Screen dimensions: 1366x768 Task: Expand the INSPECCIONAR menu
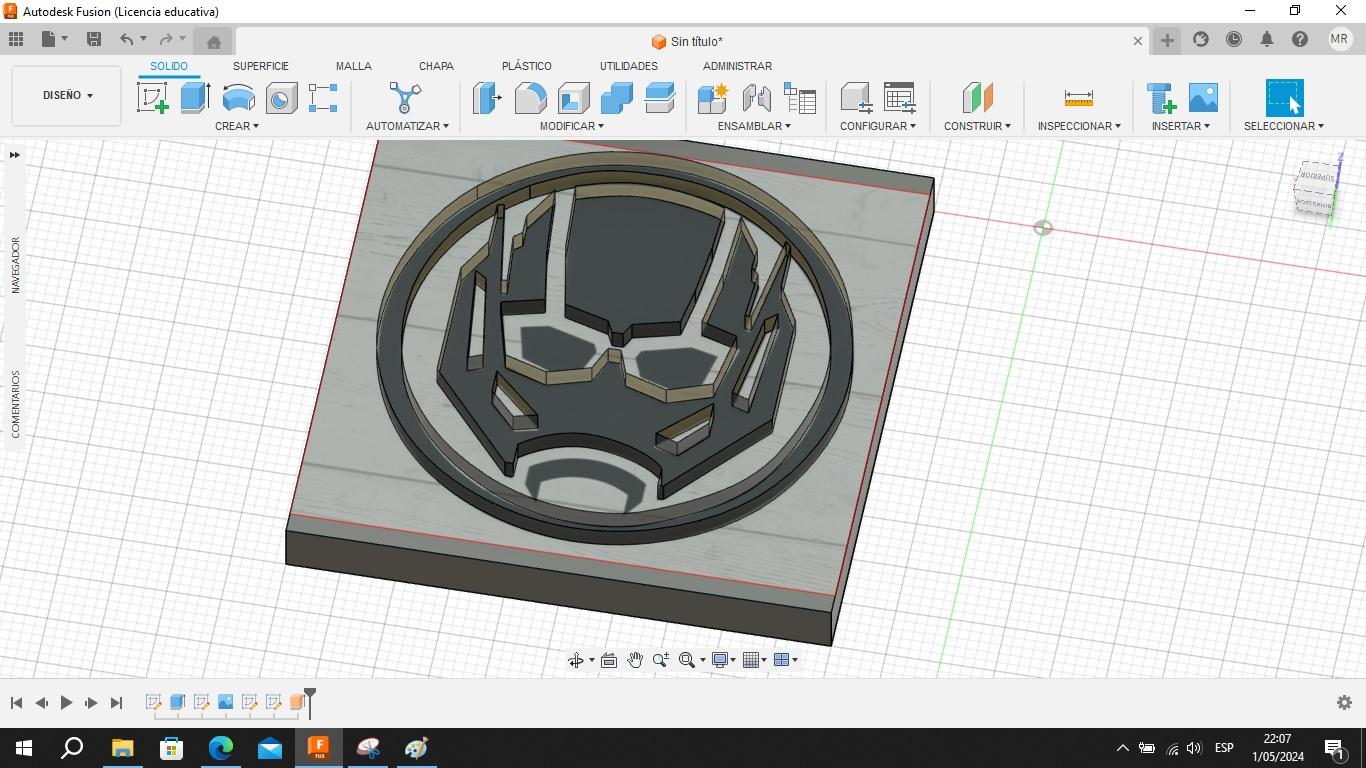1079,126
